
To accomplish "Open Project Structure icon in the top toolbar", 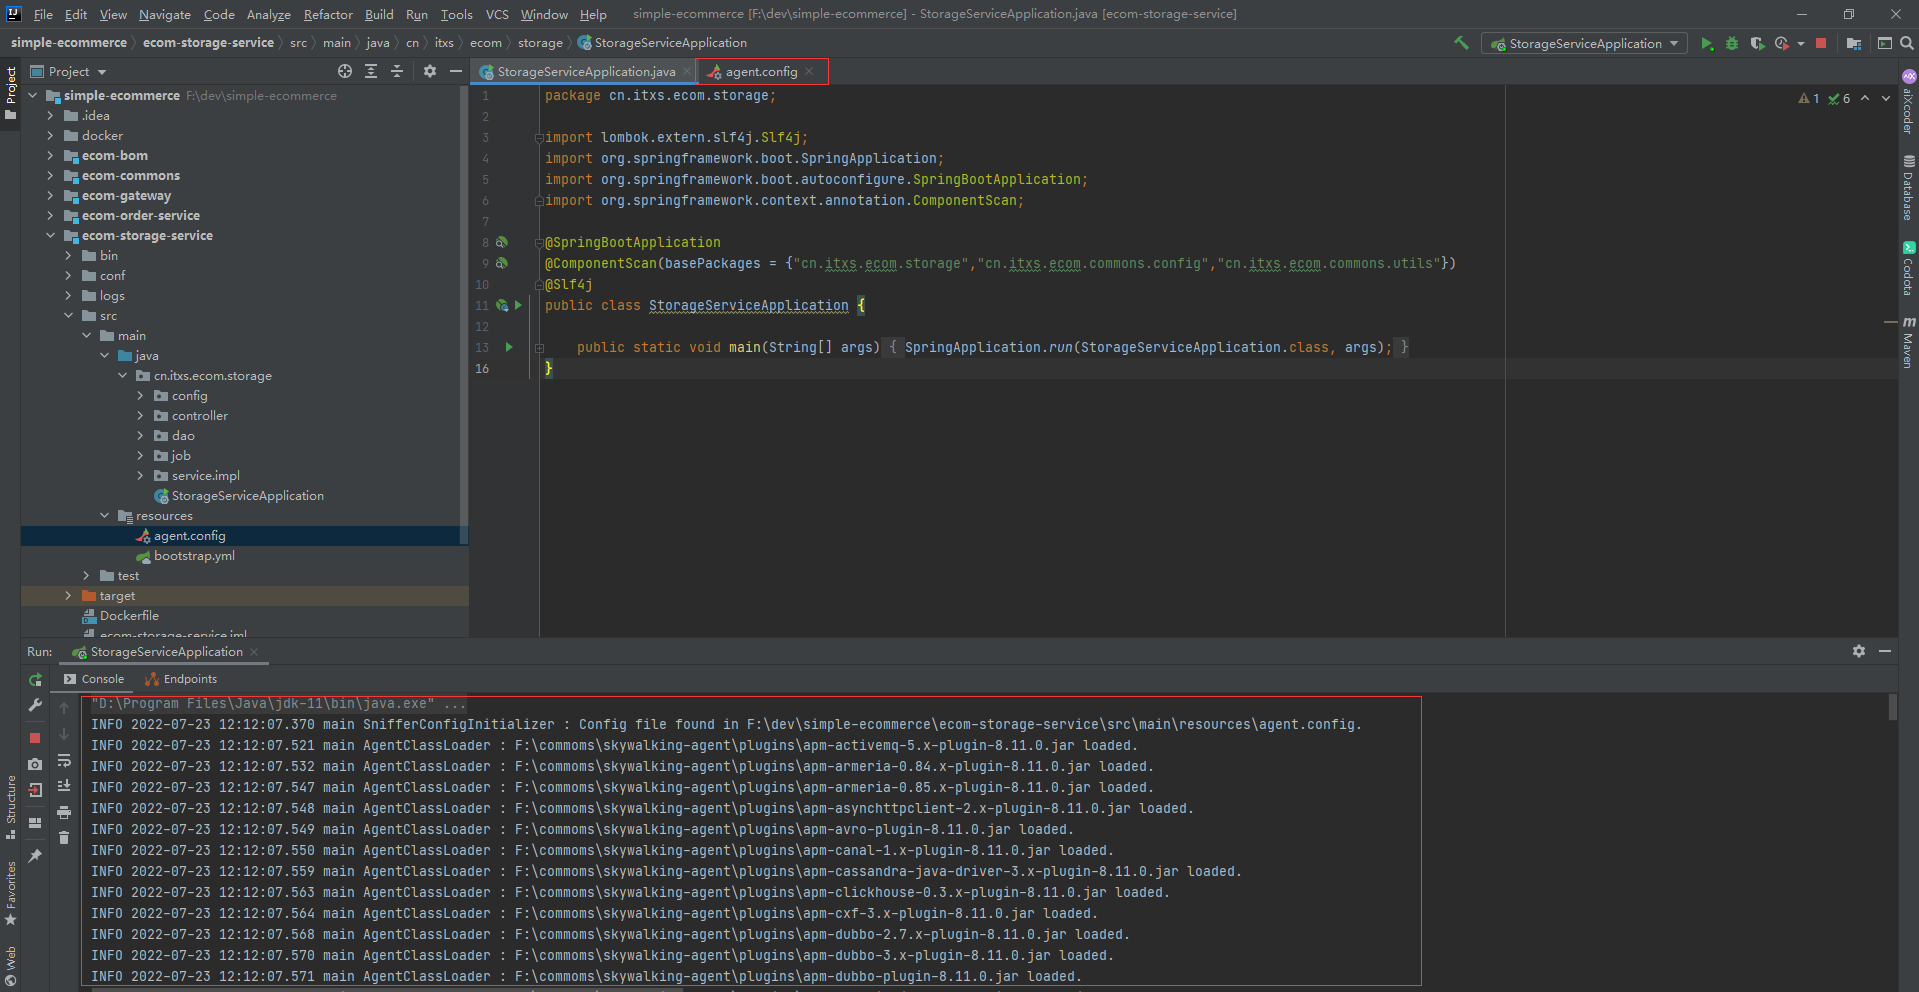I will point(1854,44).
